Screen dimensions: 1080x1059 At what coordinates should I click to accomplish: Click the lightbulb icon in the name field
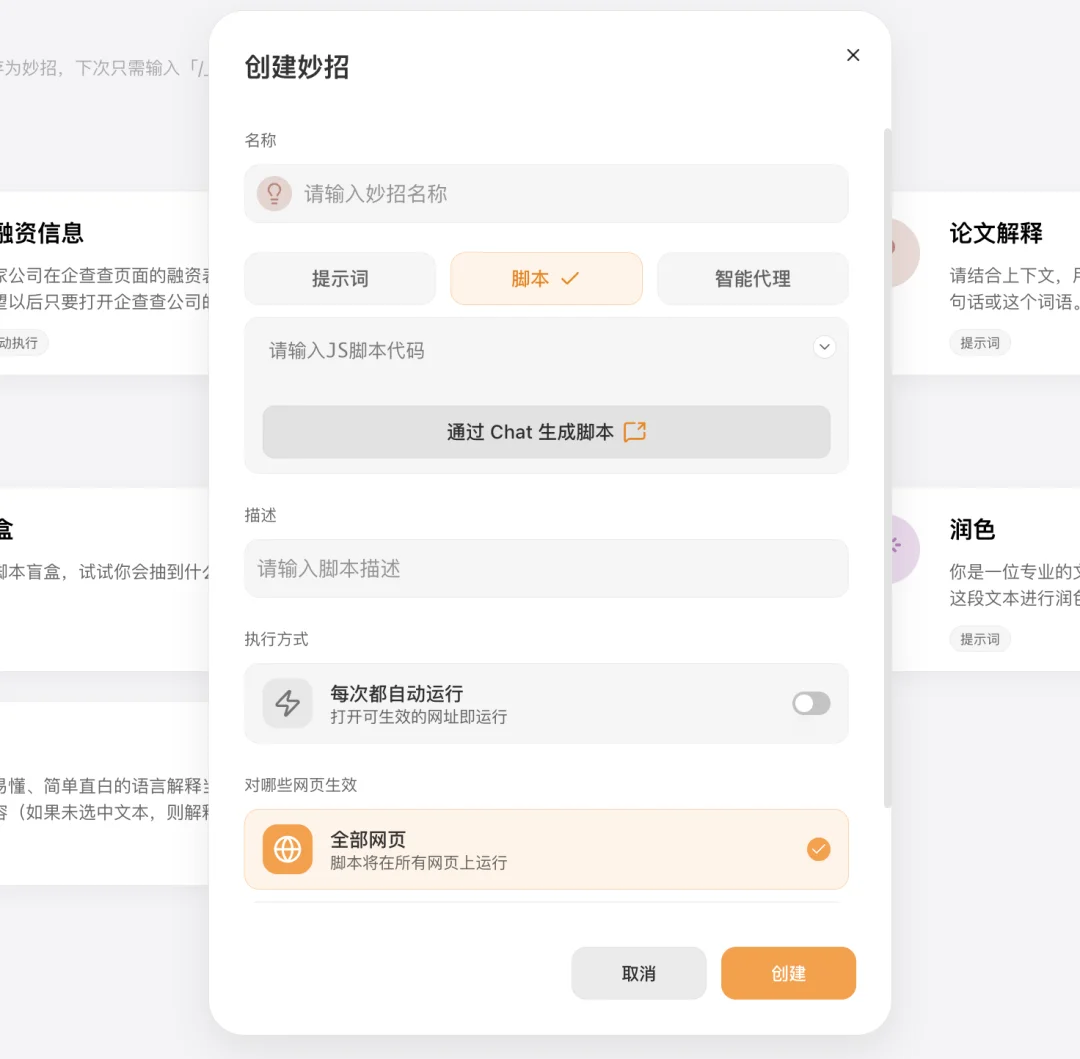click(x=274, y=194)
